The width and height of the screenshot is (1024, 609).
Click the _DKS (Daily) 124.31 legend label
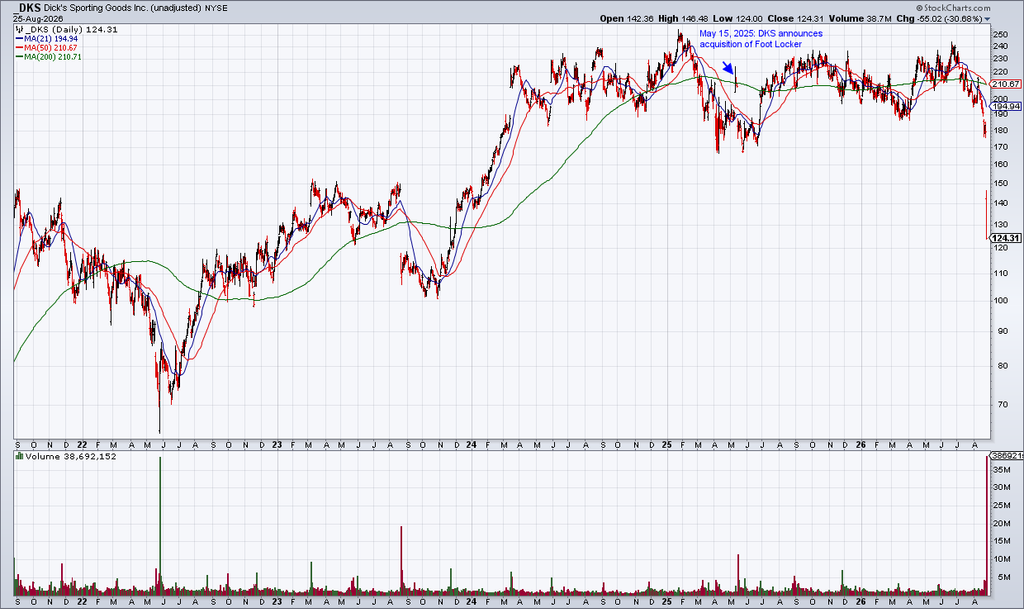[72, 30]
